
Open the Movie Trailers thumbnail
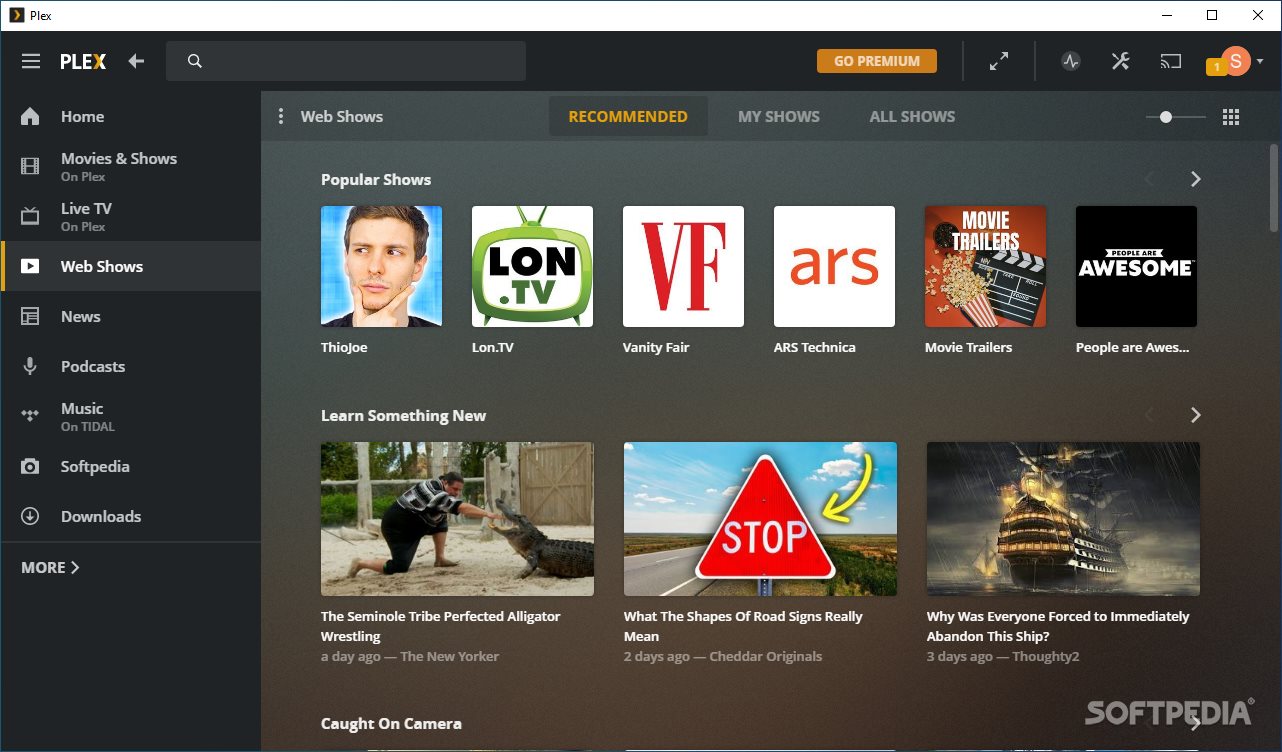pyautogui.click(x=985, y=266)
